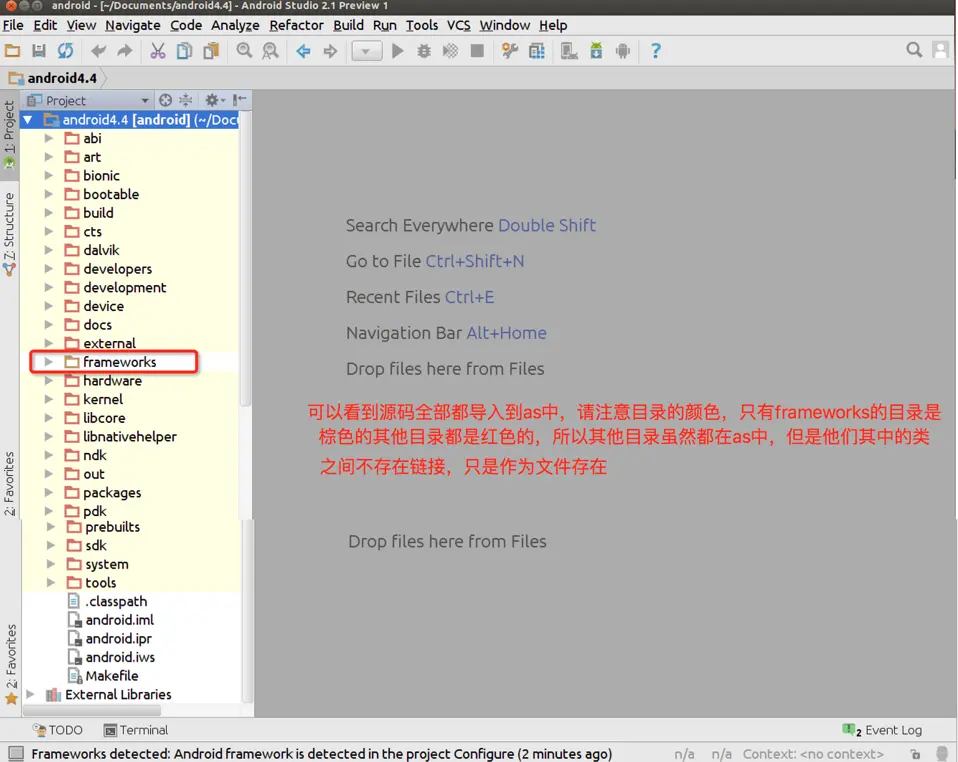Expand the frameworks folder arrow

point(49,362)
